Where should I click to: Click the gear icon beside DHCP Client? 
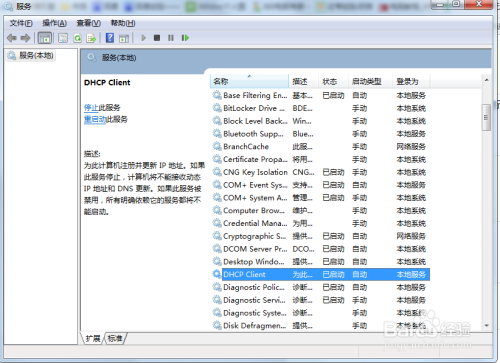point(217,274)
